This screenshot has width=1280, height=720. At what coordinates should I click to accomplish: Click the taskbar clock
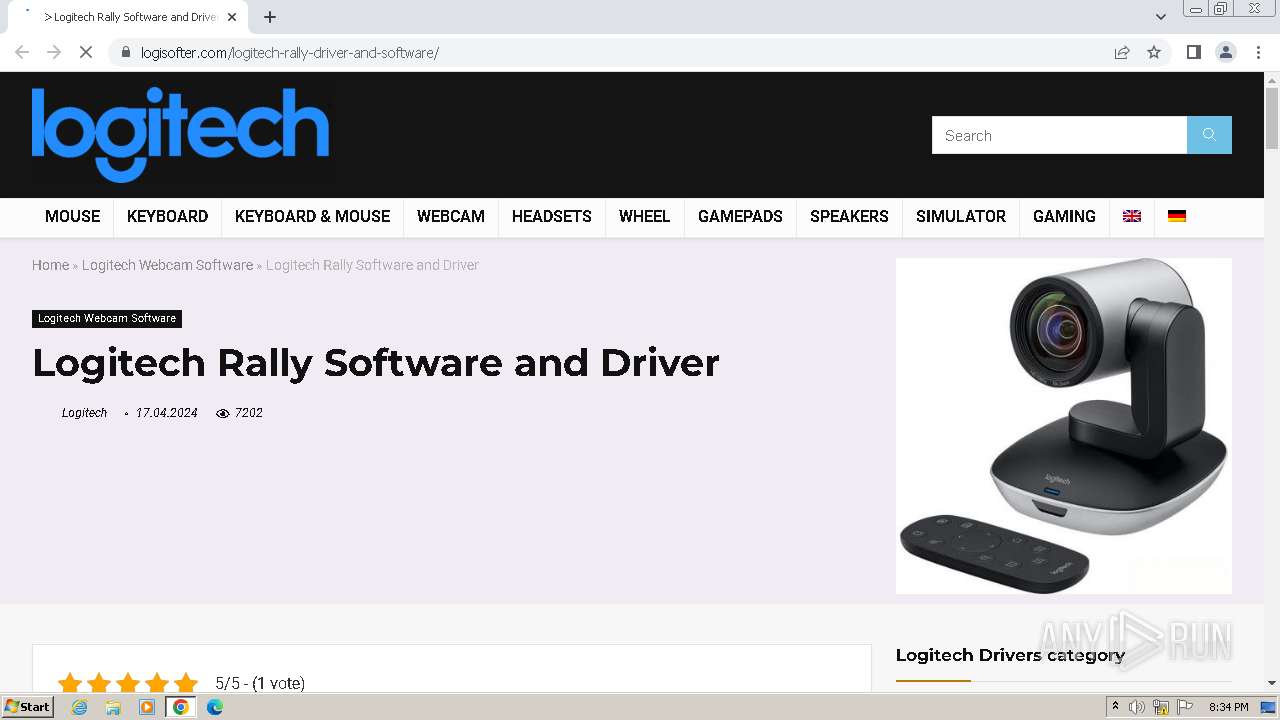[1228, 707]
